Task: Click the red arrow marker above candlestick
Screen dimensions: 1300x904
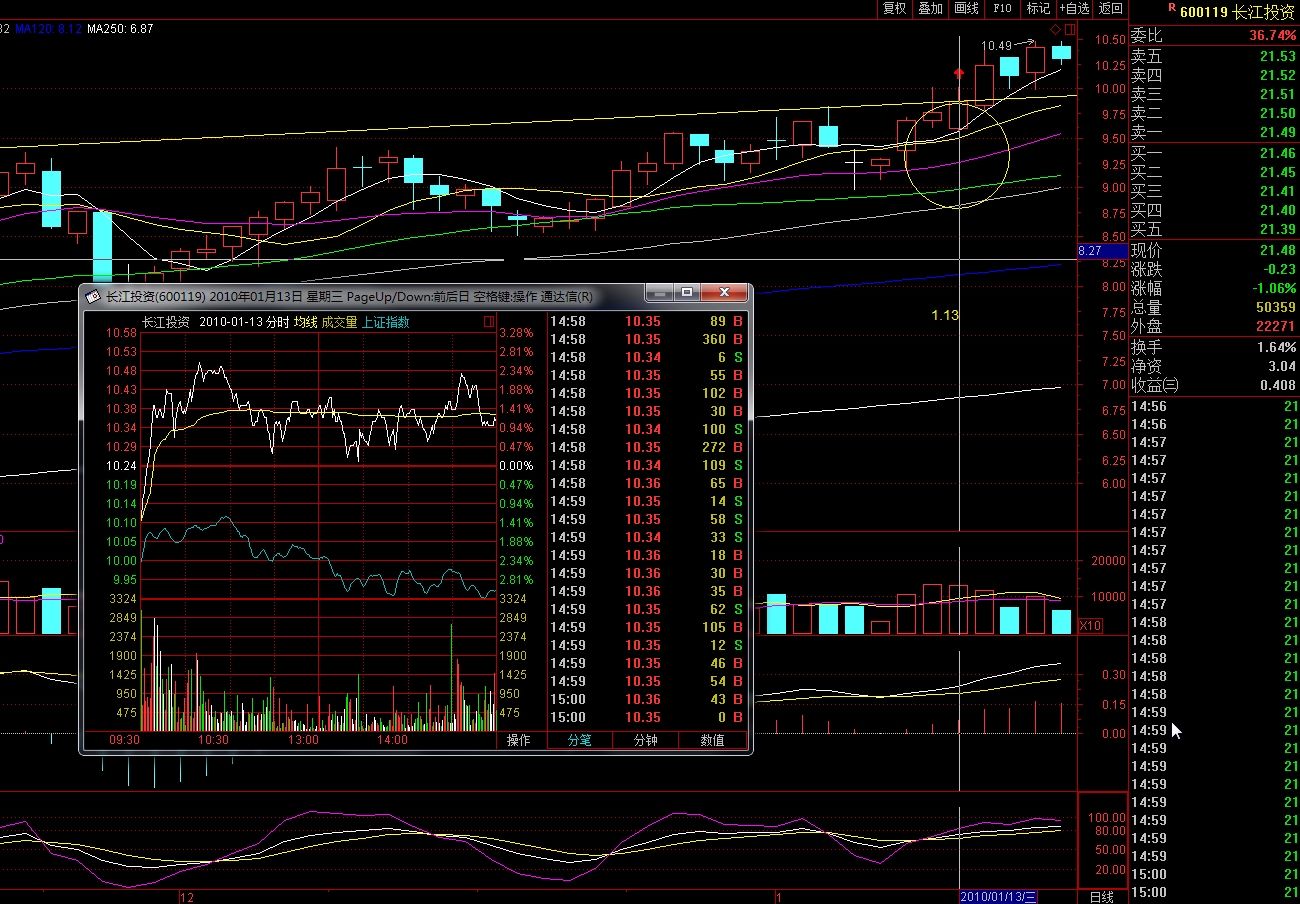Action: click(x=959, y=73)
